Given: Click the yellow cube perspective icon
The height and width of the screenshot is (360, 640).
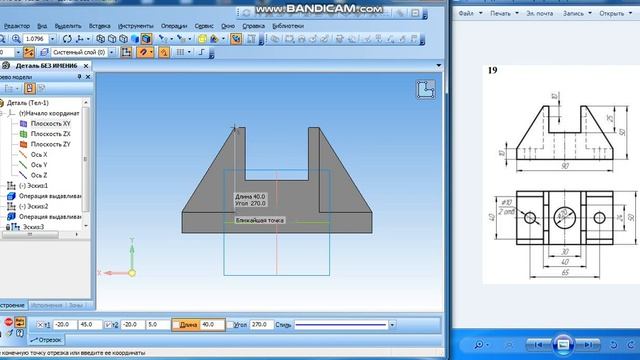Looking at the screenshot, I should (x=202, y=39).
